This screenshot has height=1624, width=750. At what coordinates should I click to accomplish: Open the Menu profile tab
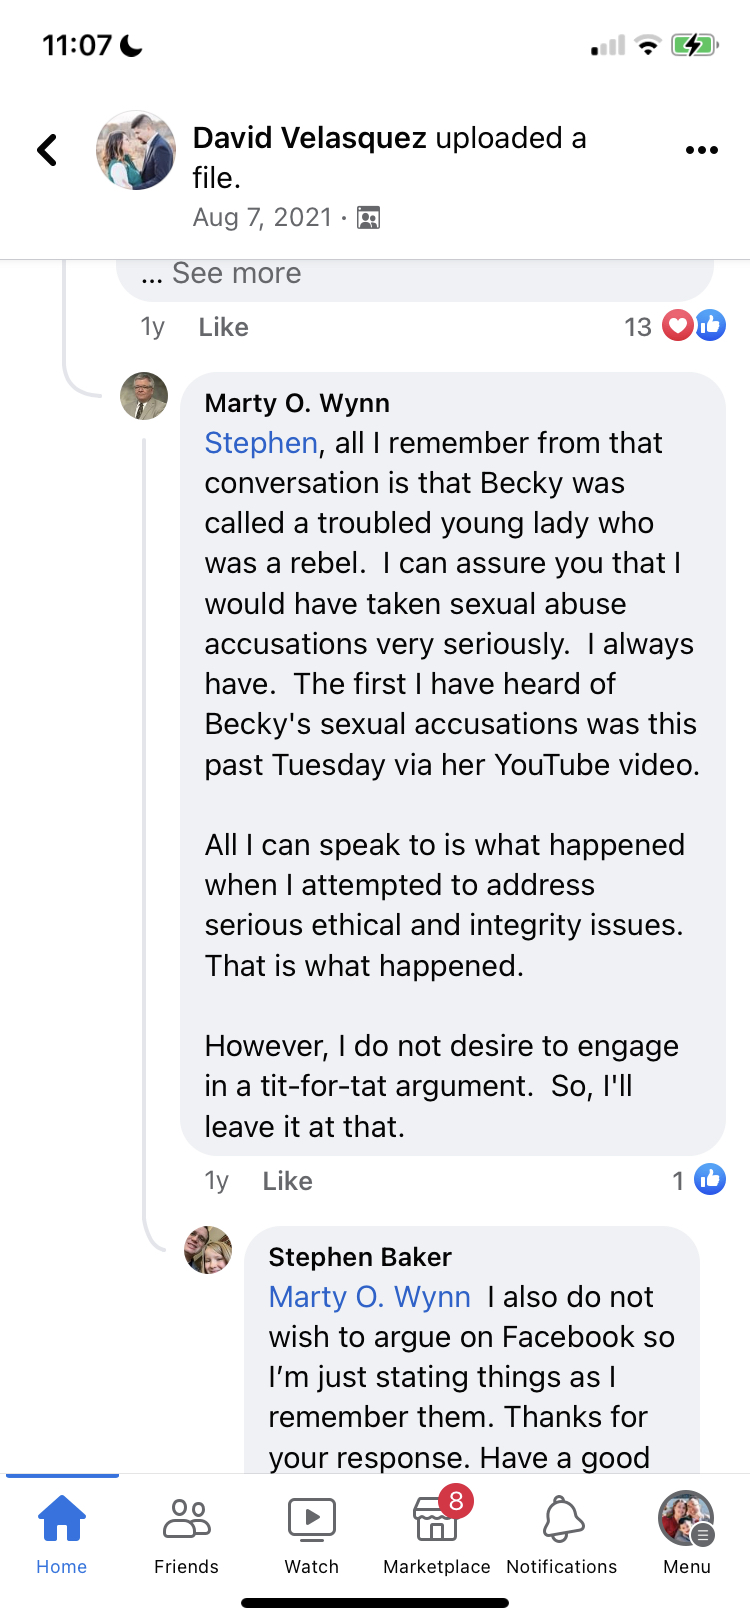[687, 1532]
